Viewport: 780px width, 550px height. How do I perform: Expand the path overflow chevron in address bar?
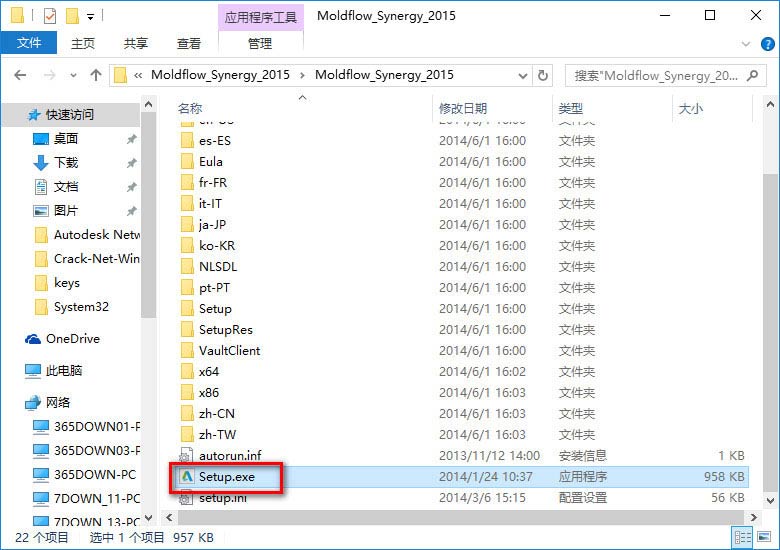point(138,76)
